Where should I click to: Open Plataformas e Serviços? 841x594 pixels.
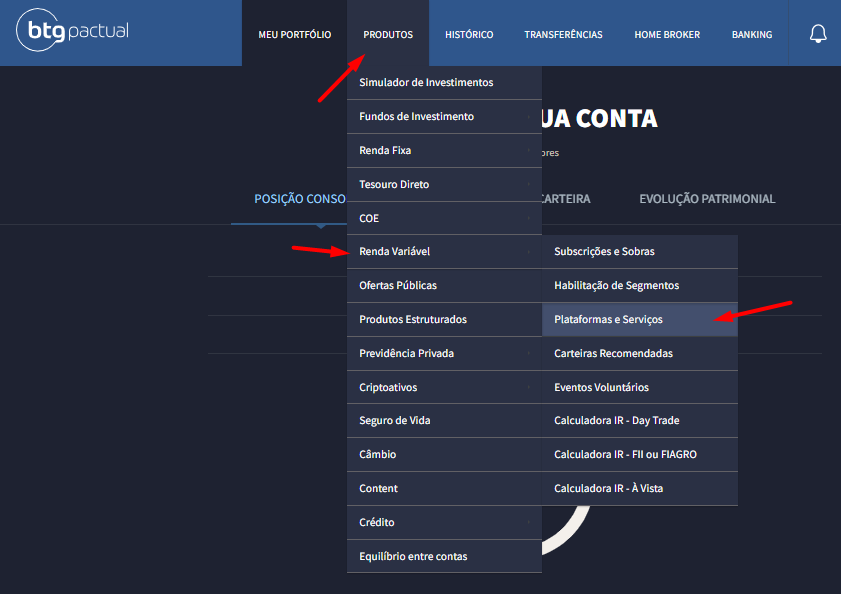(640, 319)
